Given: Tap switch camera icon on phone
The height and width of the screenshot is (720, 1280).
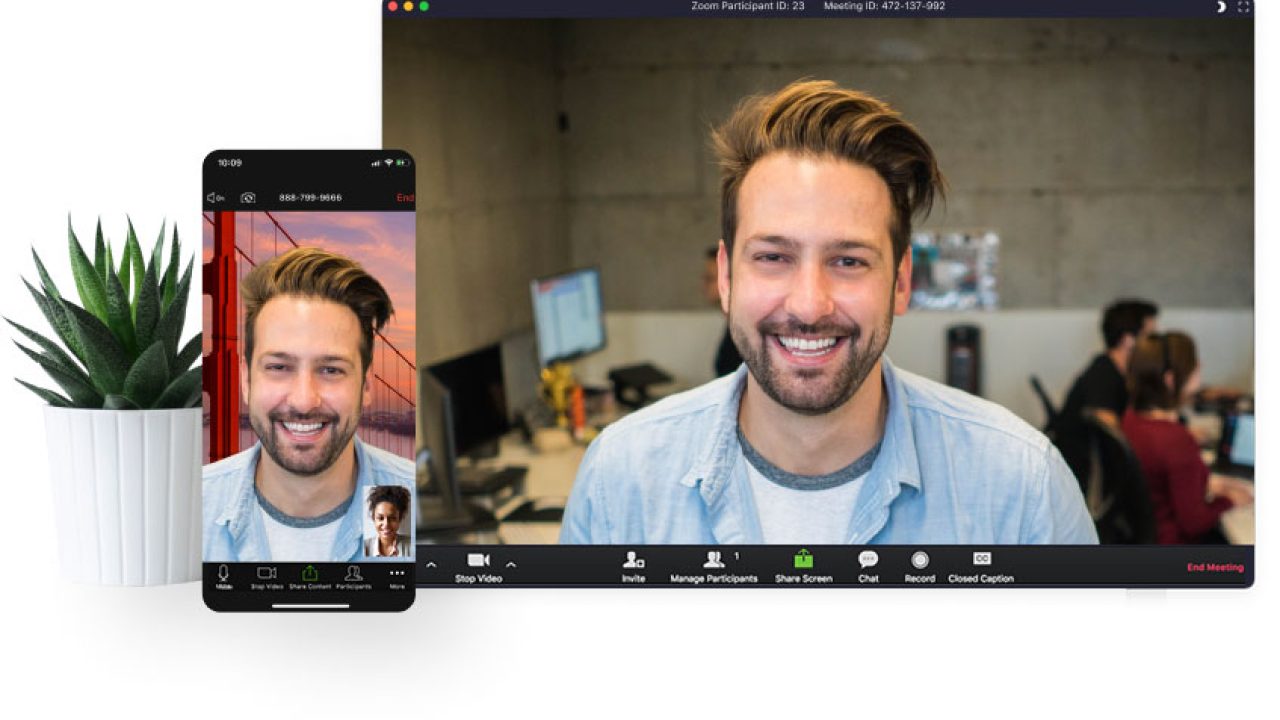Looking at the screenshot, I should (248, 198).
